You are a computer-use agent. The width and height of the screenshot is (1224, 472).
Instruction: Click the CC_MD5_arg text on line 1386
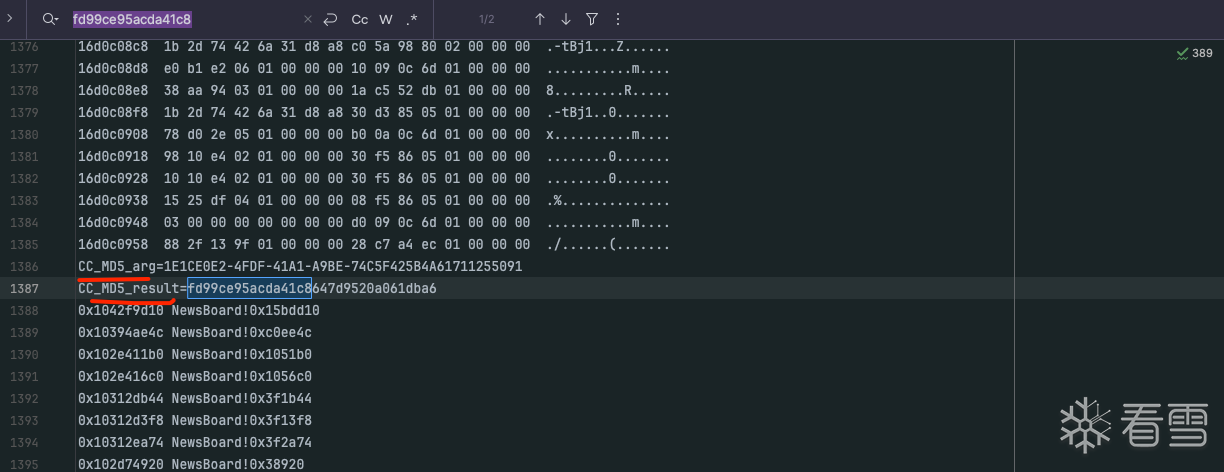click(x=114, y=266)
